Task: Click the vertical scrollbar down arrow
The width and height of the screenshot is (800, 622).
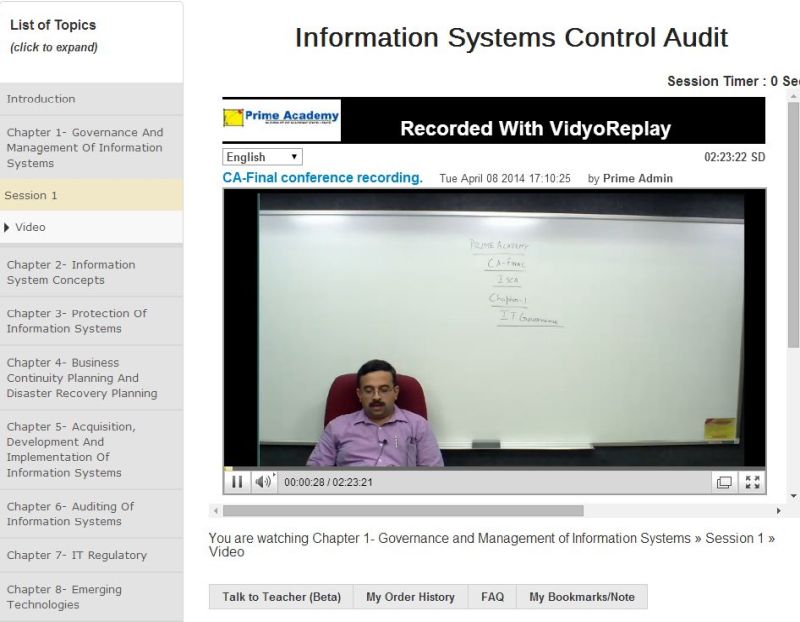Action: pos(793,496)
